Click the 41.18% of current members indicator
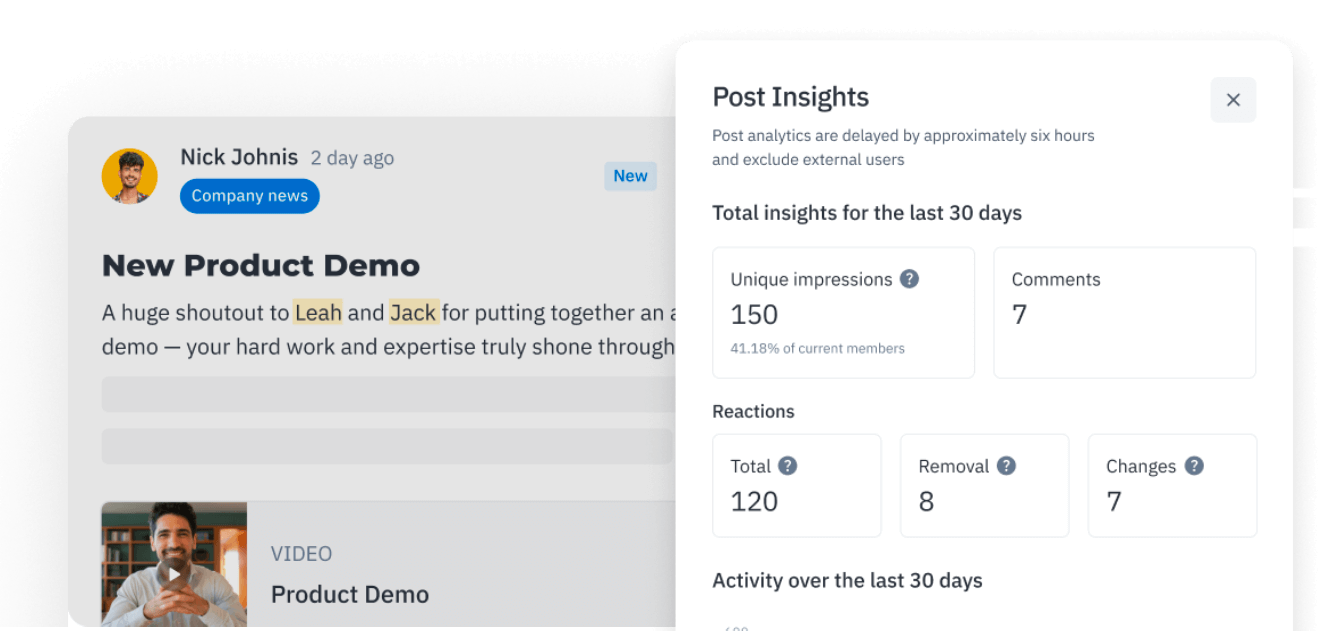 click(817, 348)
